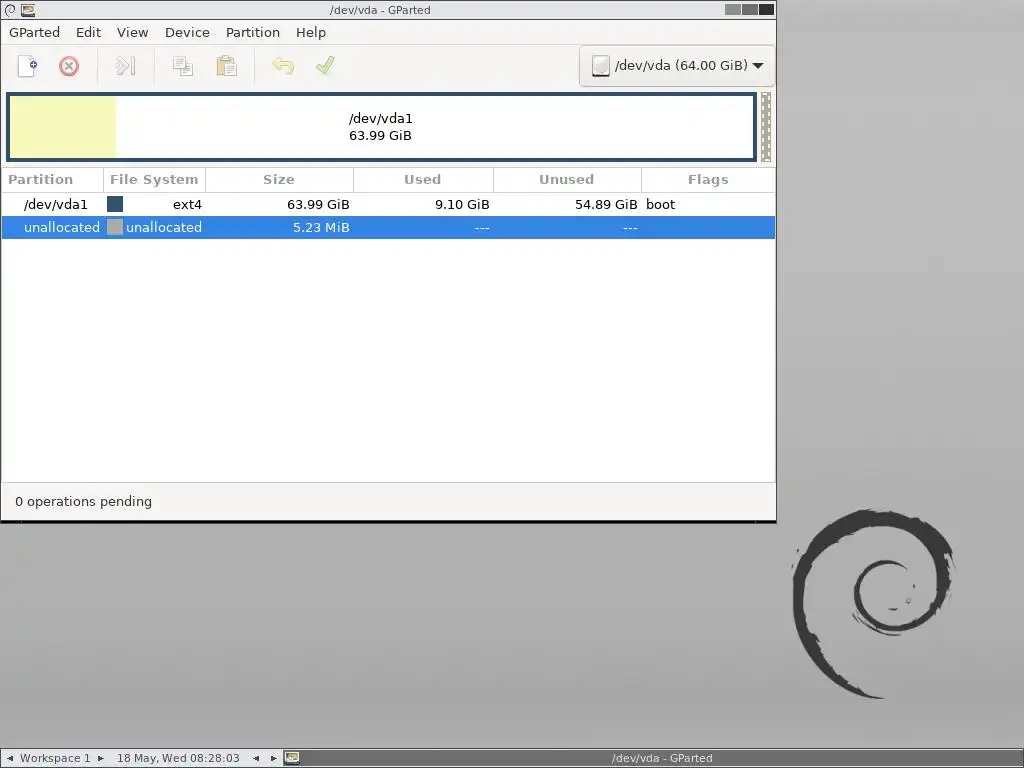This screenshot has width=1024, height=768.
Task: Click the boot flag cell
Action: pos(660,204)
